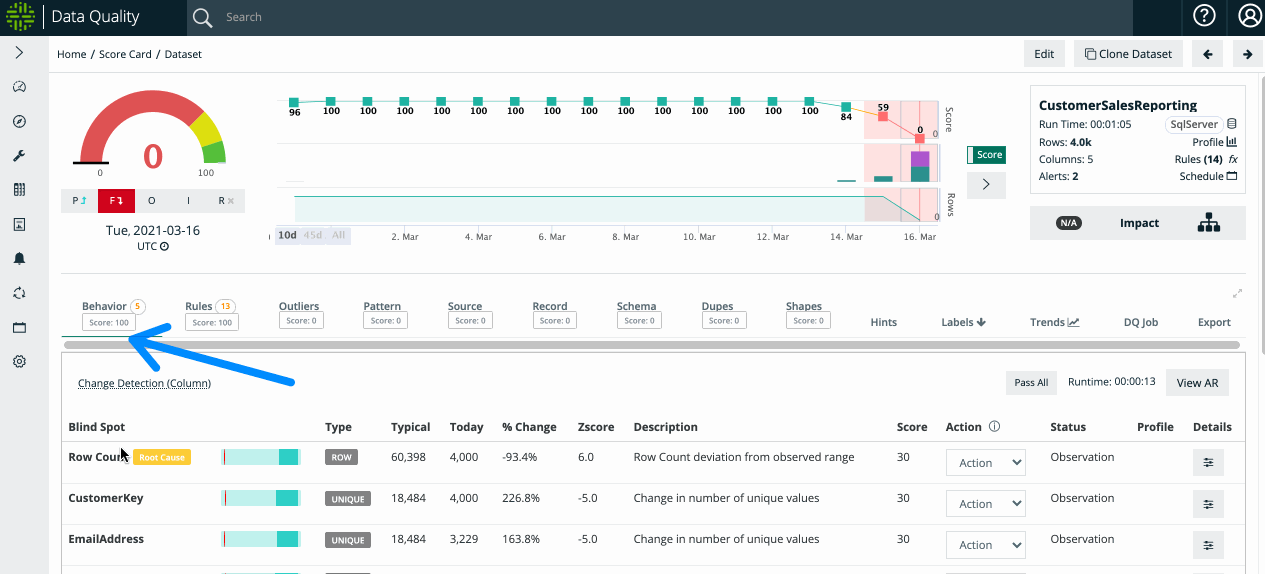Click the user profile icon
This screenshot has height=574, width=1265.
1249,16
